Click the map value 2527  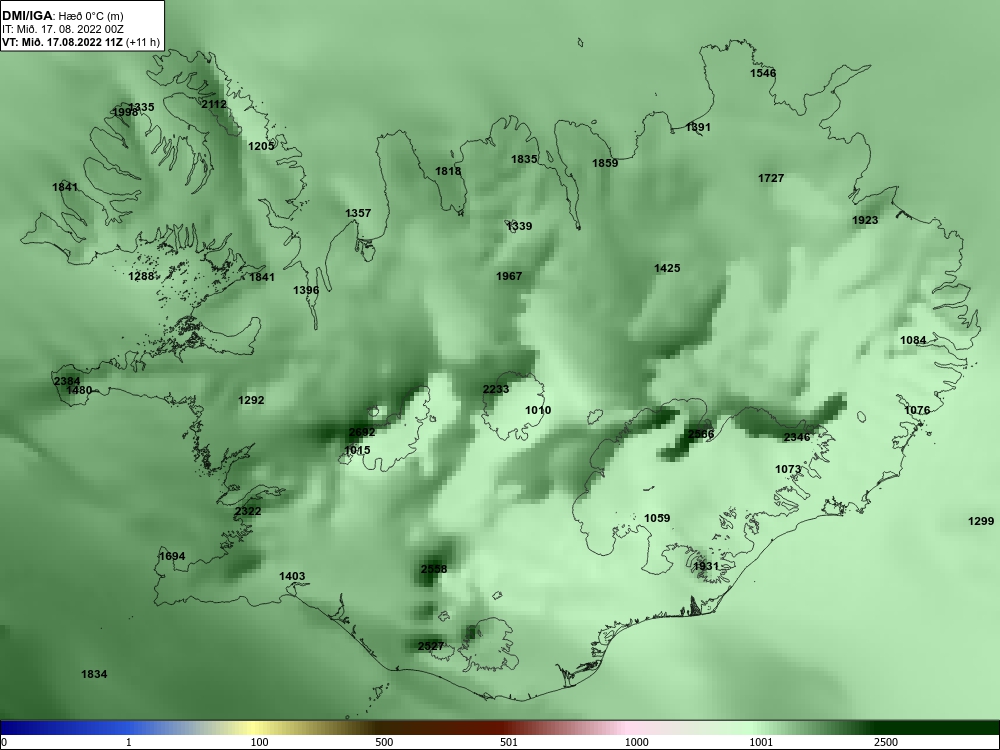430,646
